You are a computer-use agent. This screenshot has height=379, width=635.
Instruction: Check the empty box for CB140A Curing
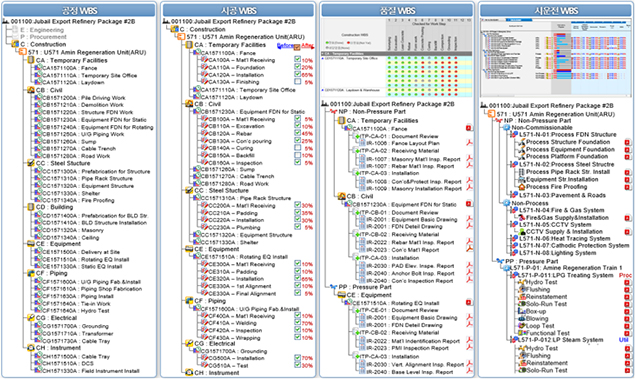298,148
